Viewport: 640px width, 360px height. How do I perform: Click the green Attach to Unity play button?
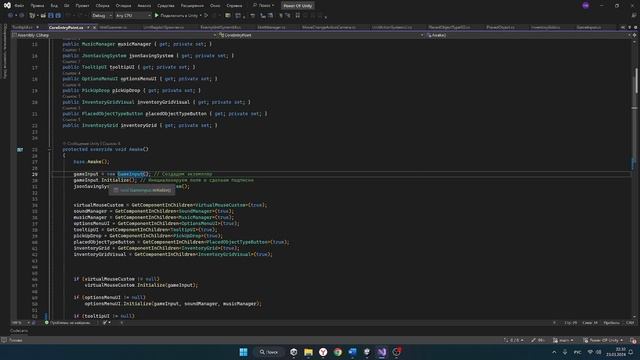coord(156,16)
